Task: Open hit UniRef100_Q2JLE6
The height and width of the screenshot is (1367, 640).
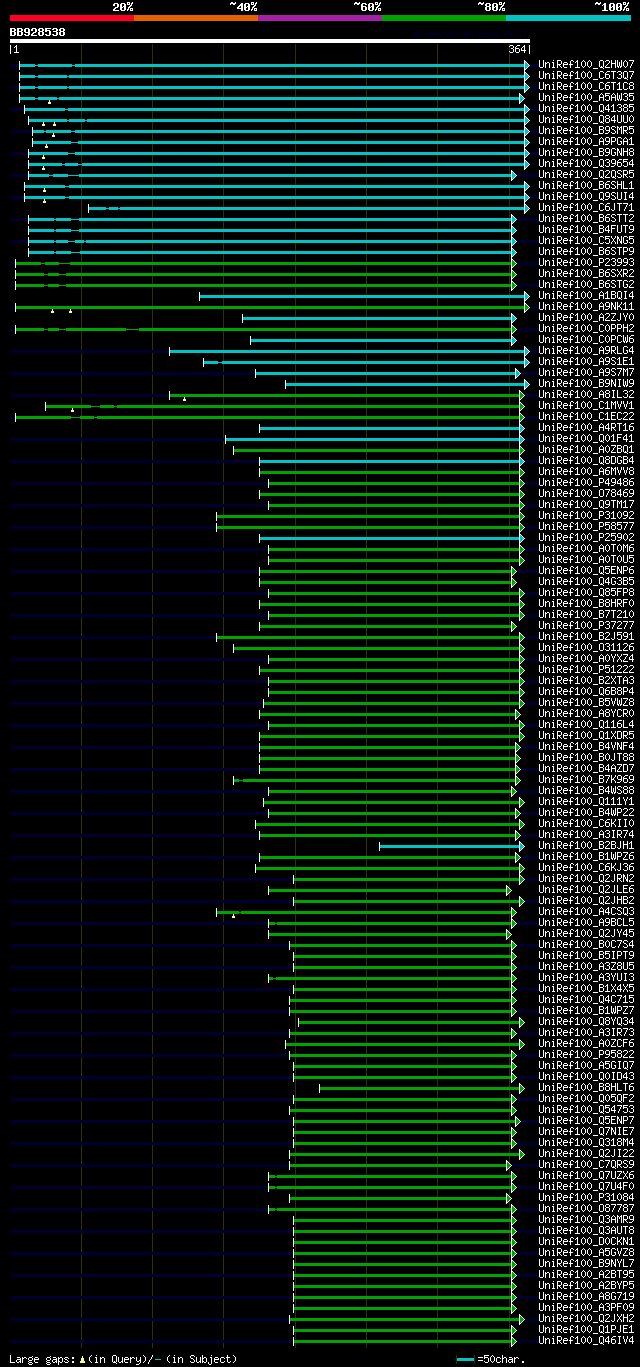Action: point(586,889)
